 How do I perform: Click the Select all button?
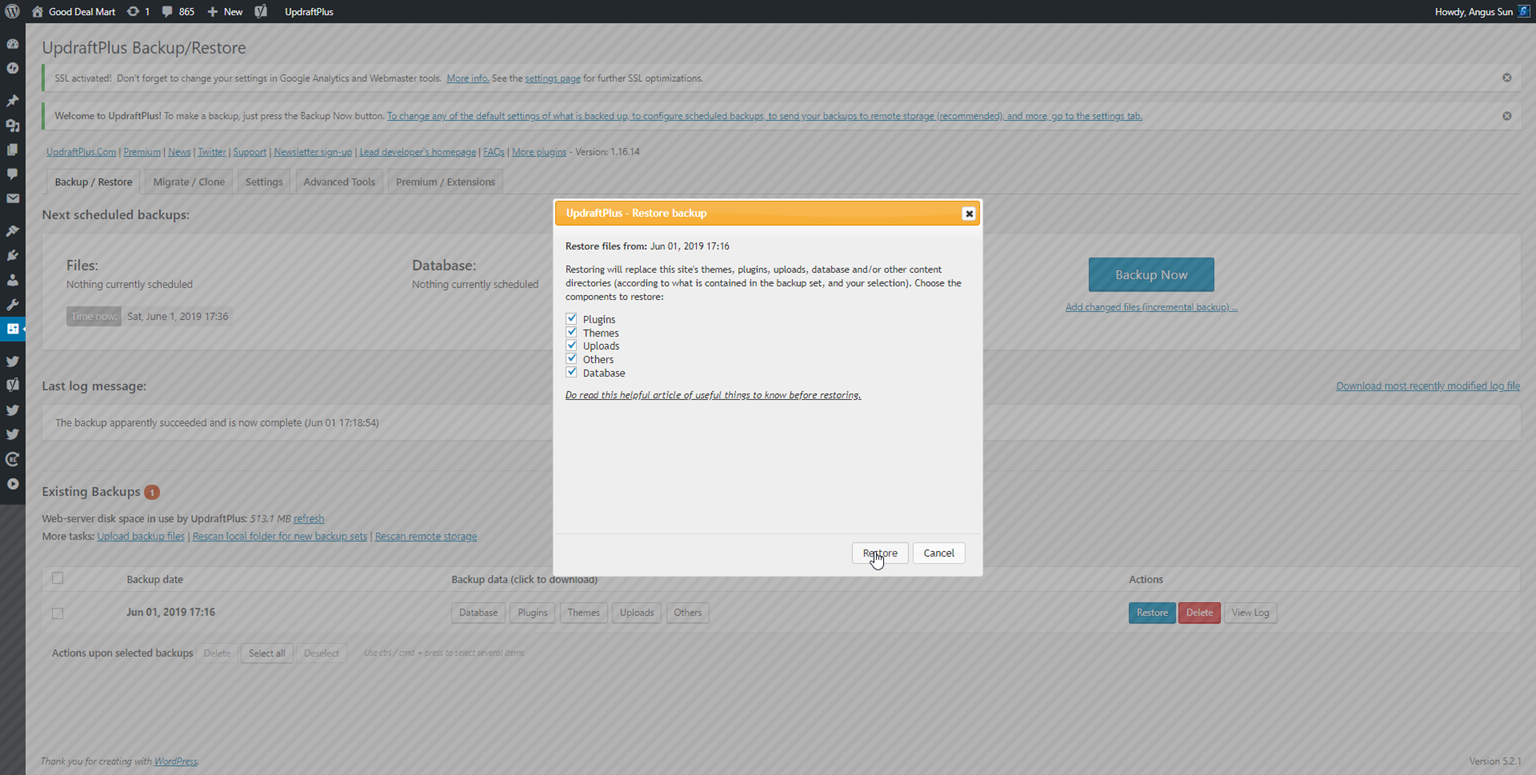click(x=267, y=653)
